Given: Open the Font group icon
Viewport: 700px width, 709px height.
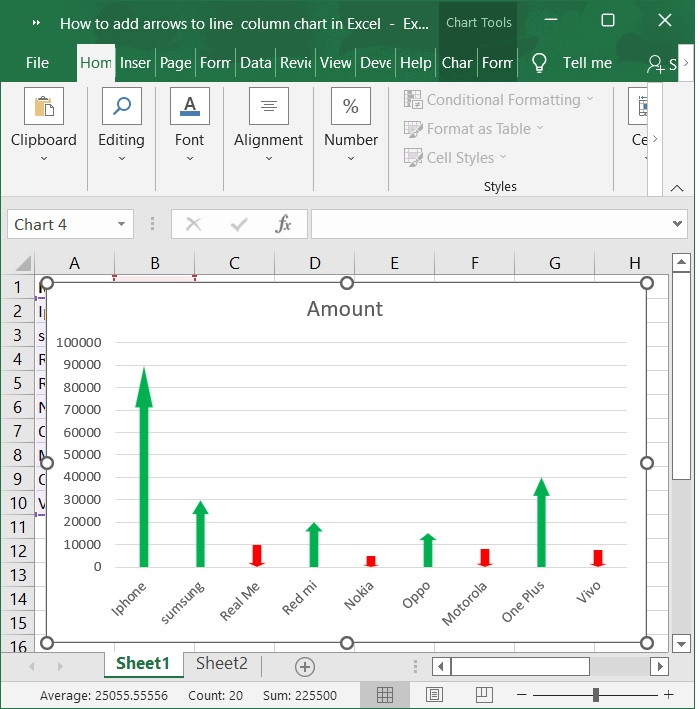Looking at the screenshot, I should (x=190, y=106).
